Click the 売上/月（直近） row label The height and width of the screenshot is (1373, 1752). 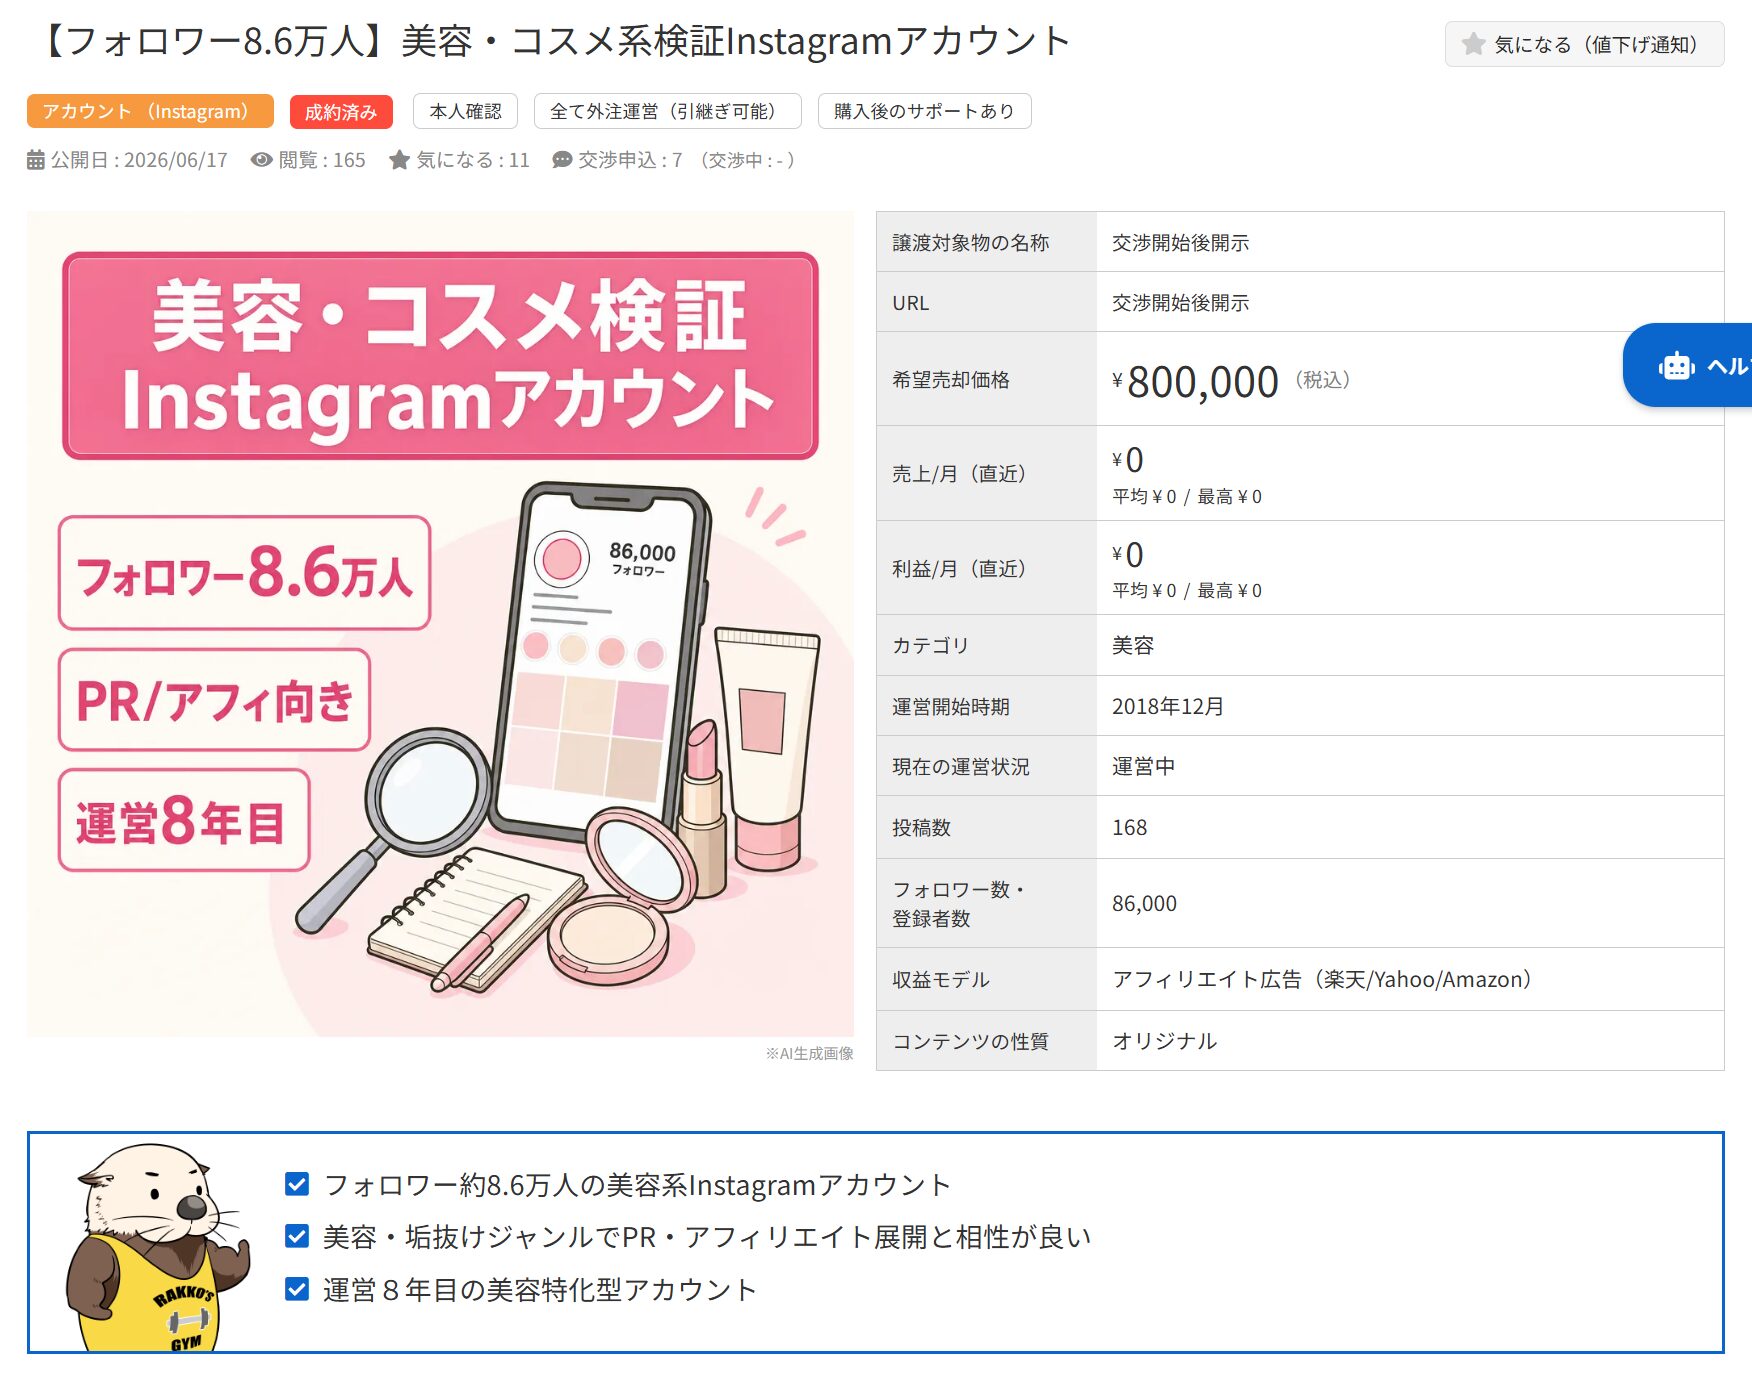pyautogui.click(x=959, y=474)
